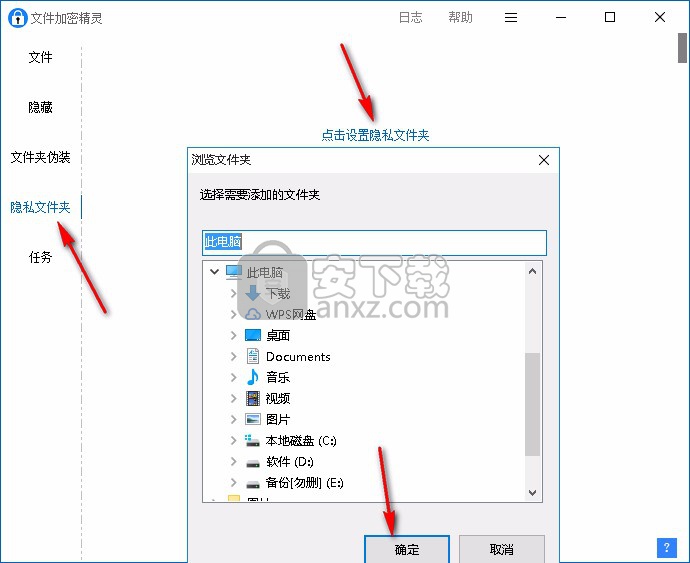Select the 此电脑 tree label
The image size is (690, 563).
point(265,272)
